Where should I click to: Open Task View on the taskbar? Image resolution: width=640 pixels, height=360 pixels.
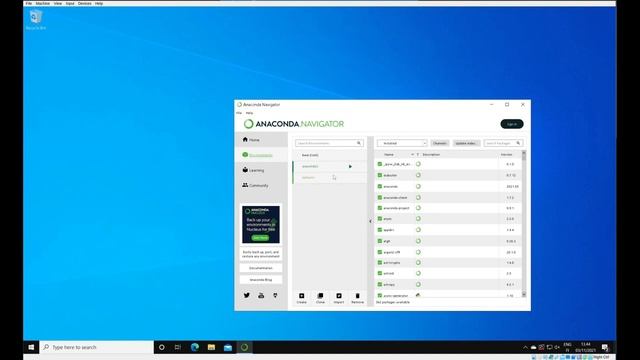[178, 347]
